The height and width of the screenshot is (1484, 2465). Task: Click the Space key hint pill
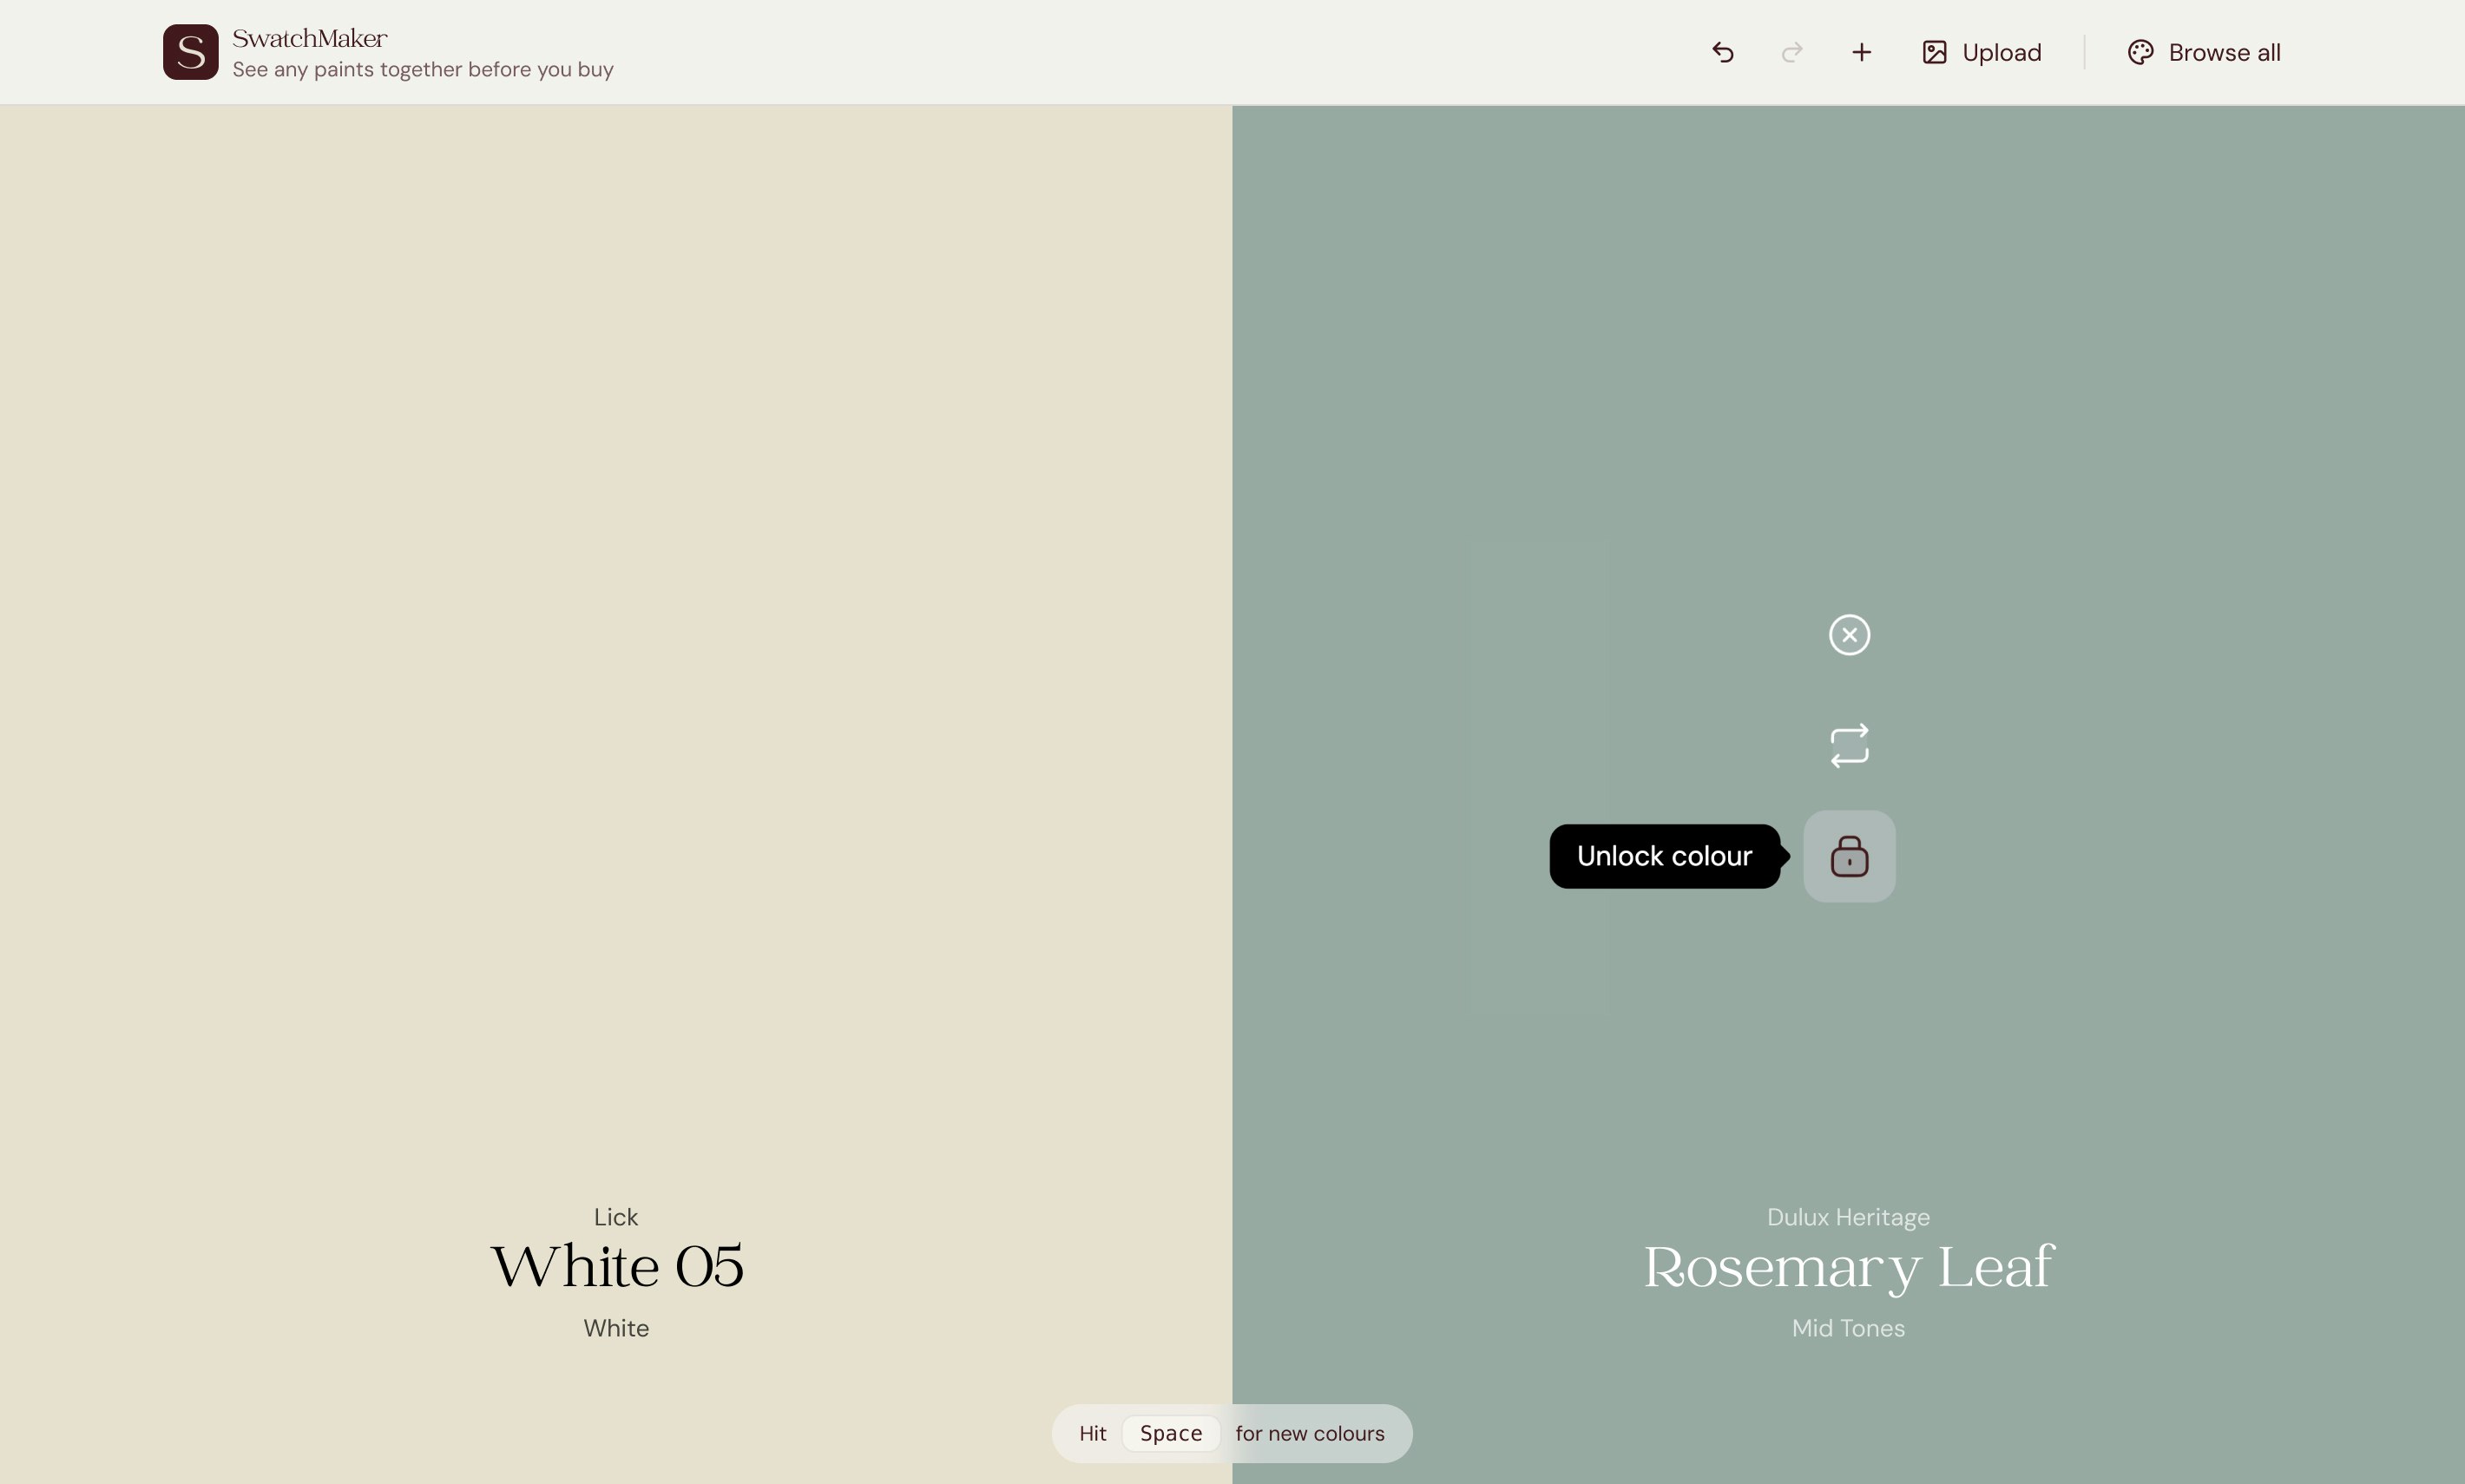1171,1433
